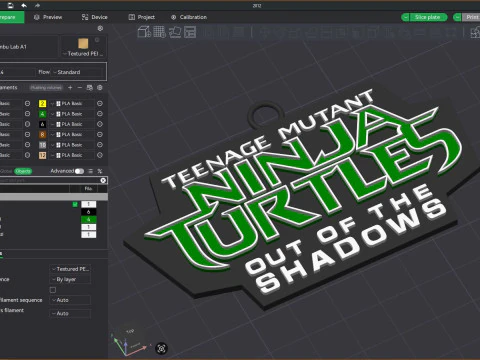
Task: Open the Filament sequence Auto dropdown
Action: tap(70, 300)
